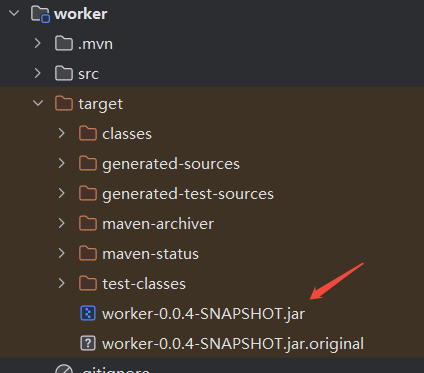The width and height of the screenshot is (424, 373).
Task: Click the .gitignore file icon
Action: 64,369
